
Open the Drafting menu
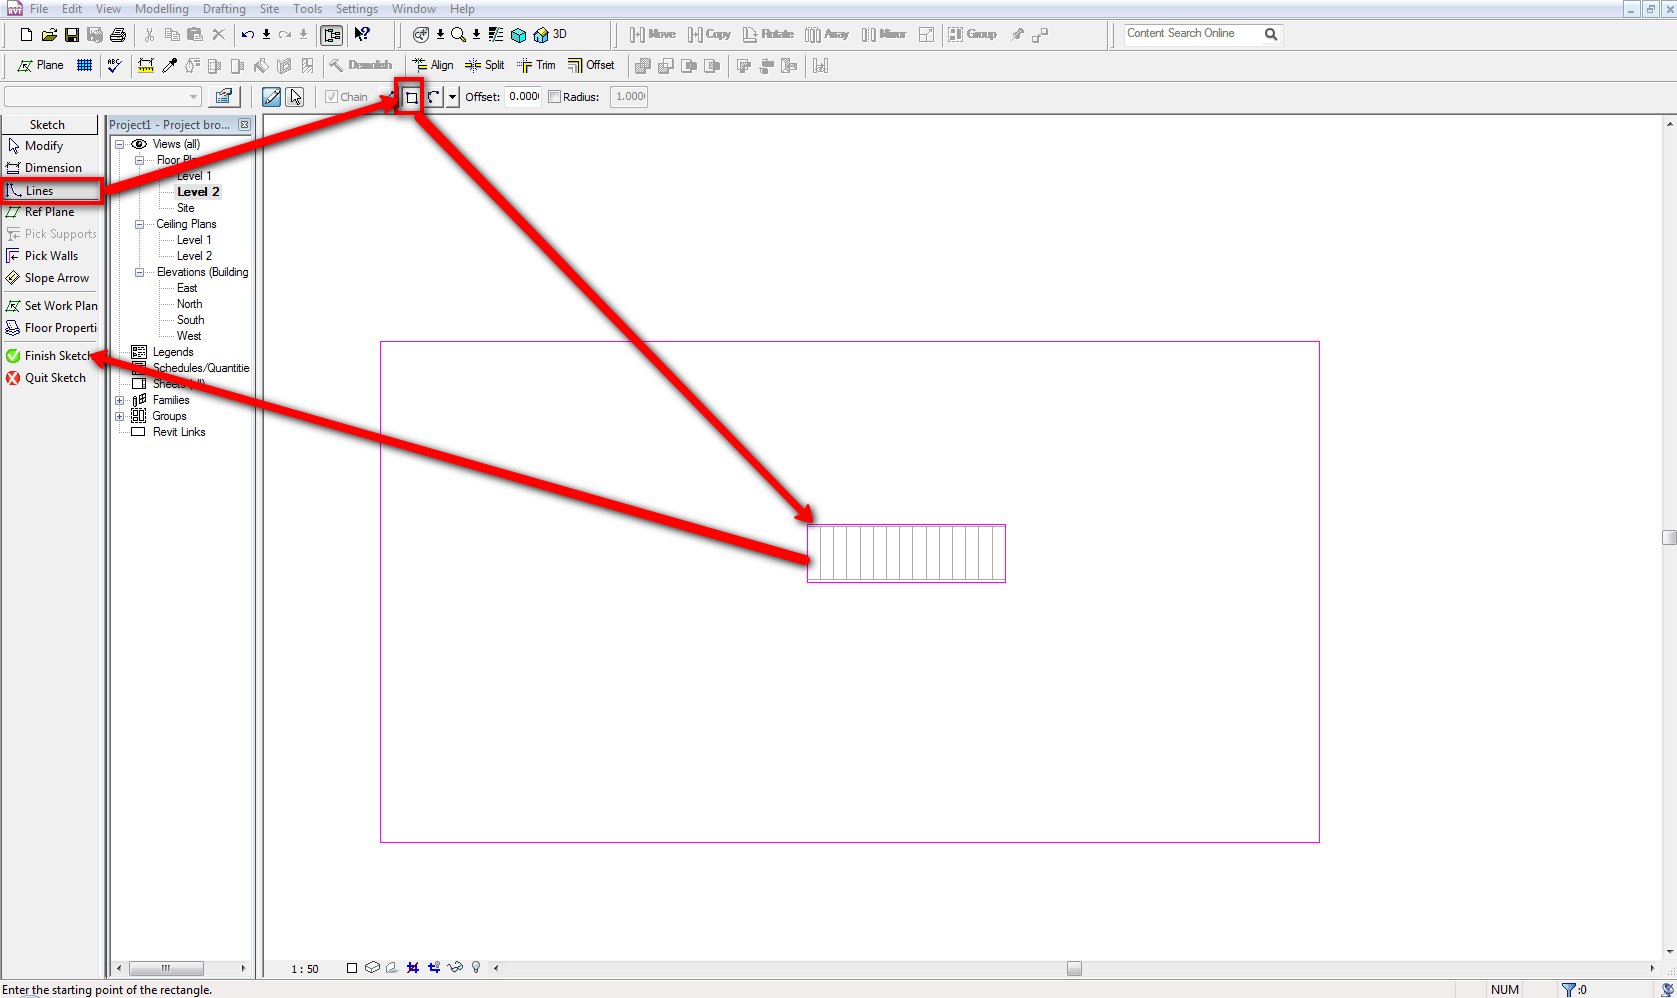pos(224,9)
